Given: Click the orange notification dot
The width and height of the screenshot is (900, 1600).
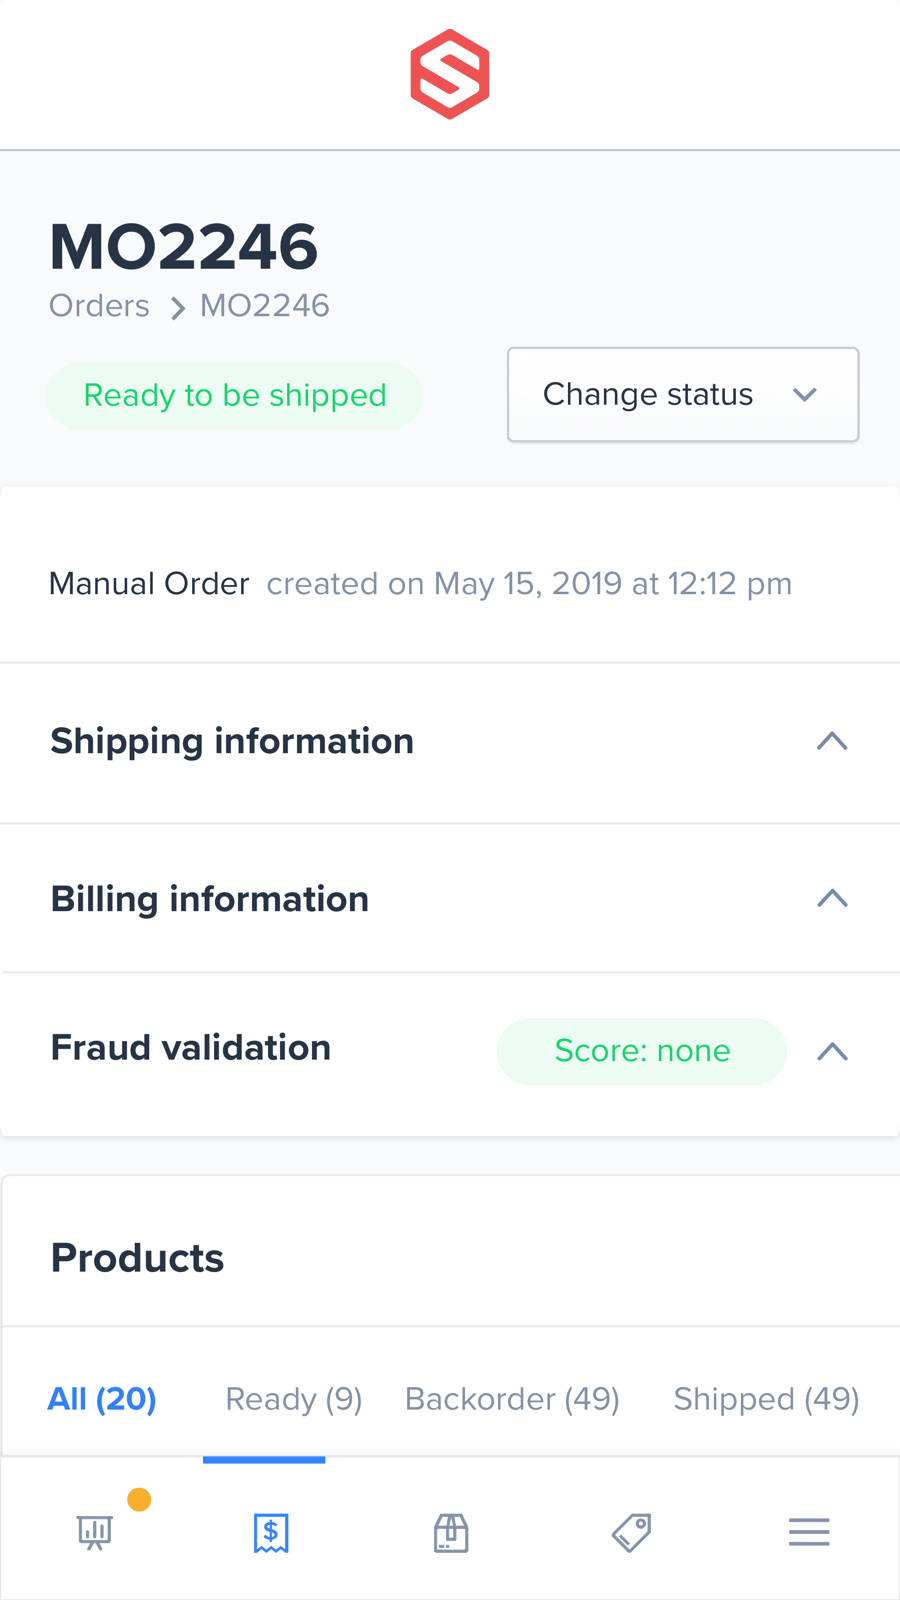Looking at the screenshot, I should tap(140, 1499).
